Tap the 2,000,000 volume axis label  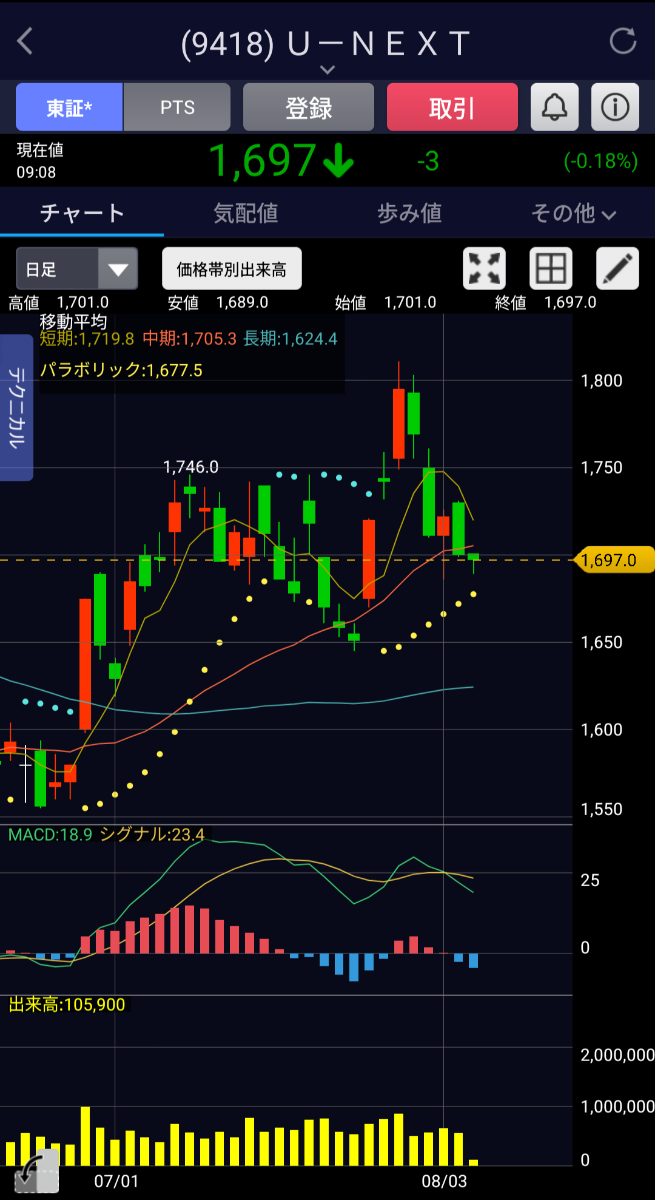click(x=618, y=1055)
